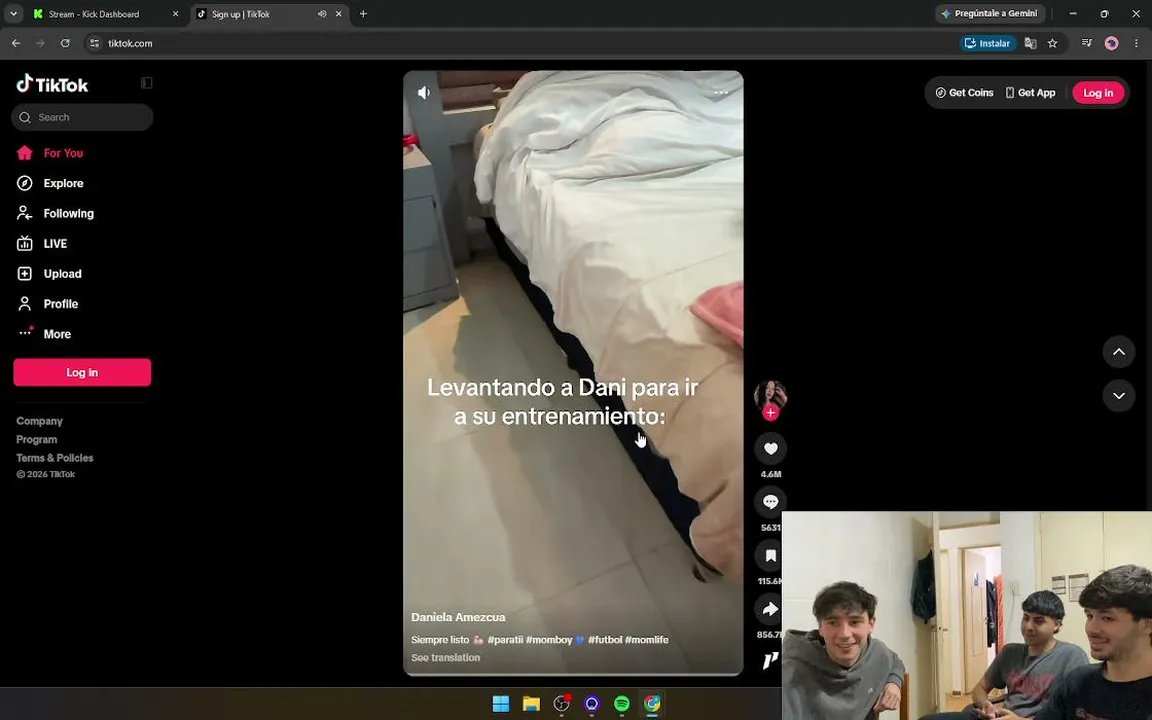Click See translation under the caption
The height and width of the screenshot is (720, 1152).
pos(445,658)
